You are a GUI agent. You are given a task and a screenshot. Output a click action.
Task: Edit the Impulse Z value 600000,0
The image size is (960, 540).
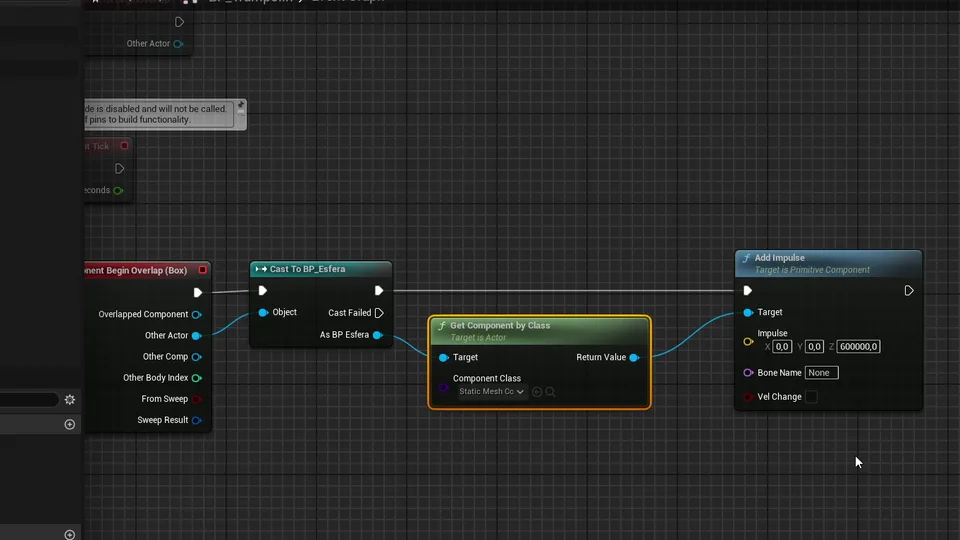pos(858,347)
